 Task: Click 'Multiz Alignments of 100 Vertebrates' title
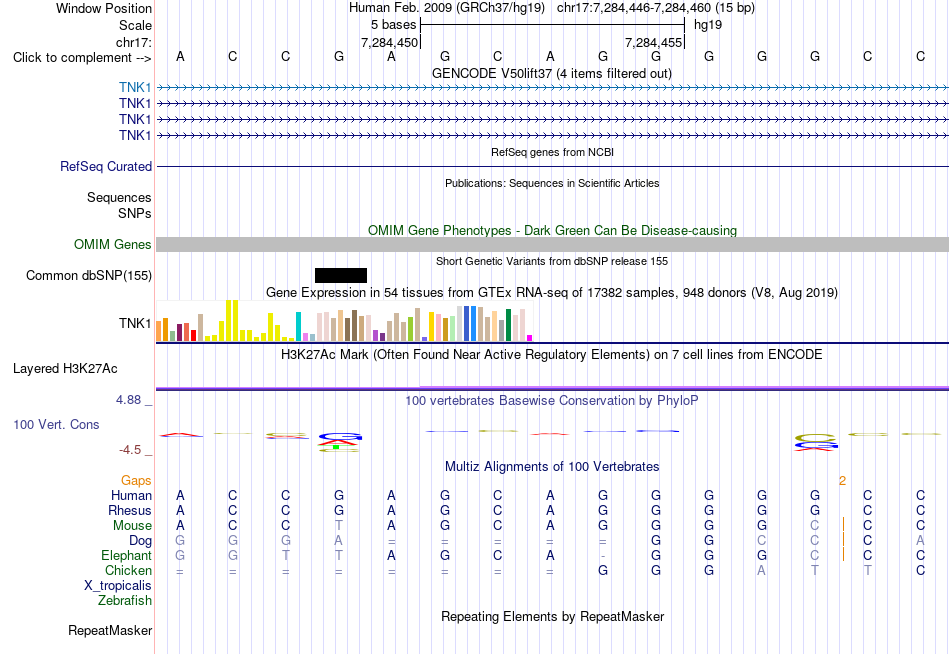coord(552,467)
